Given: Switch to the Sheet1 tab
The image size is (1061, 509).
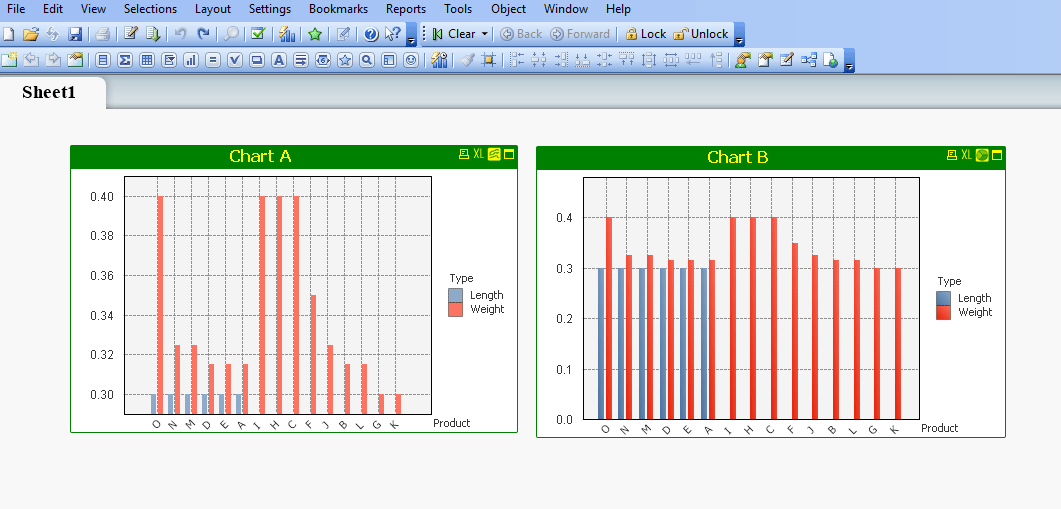Looking at the screenshot, I should click(49, 92).
